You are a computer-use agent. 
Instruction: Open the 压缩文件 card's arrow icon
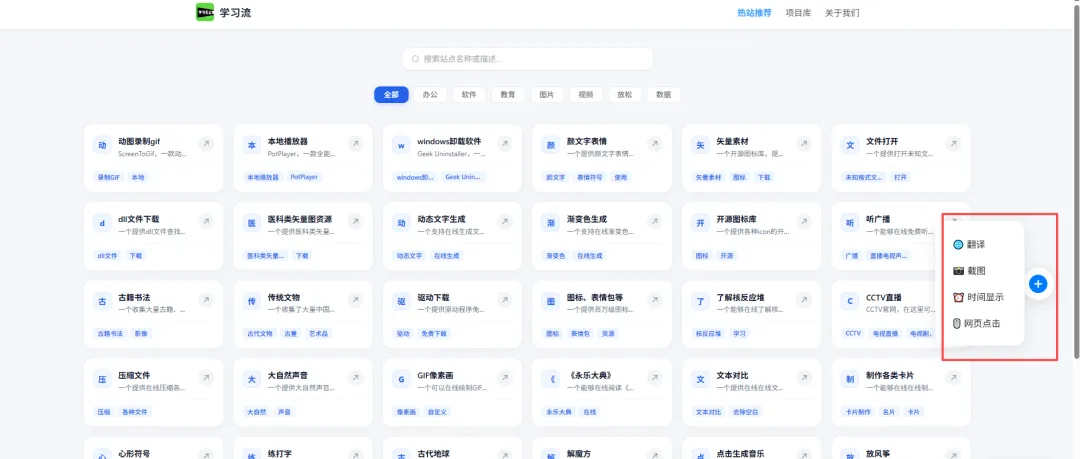point(206,378)
